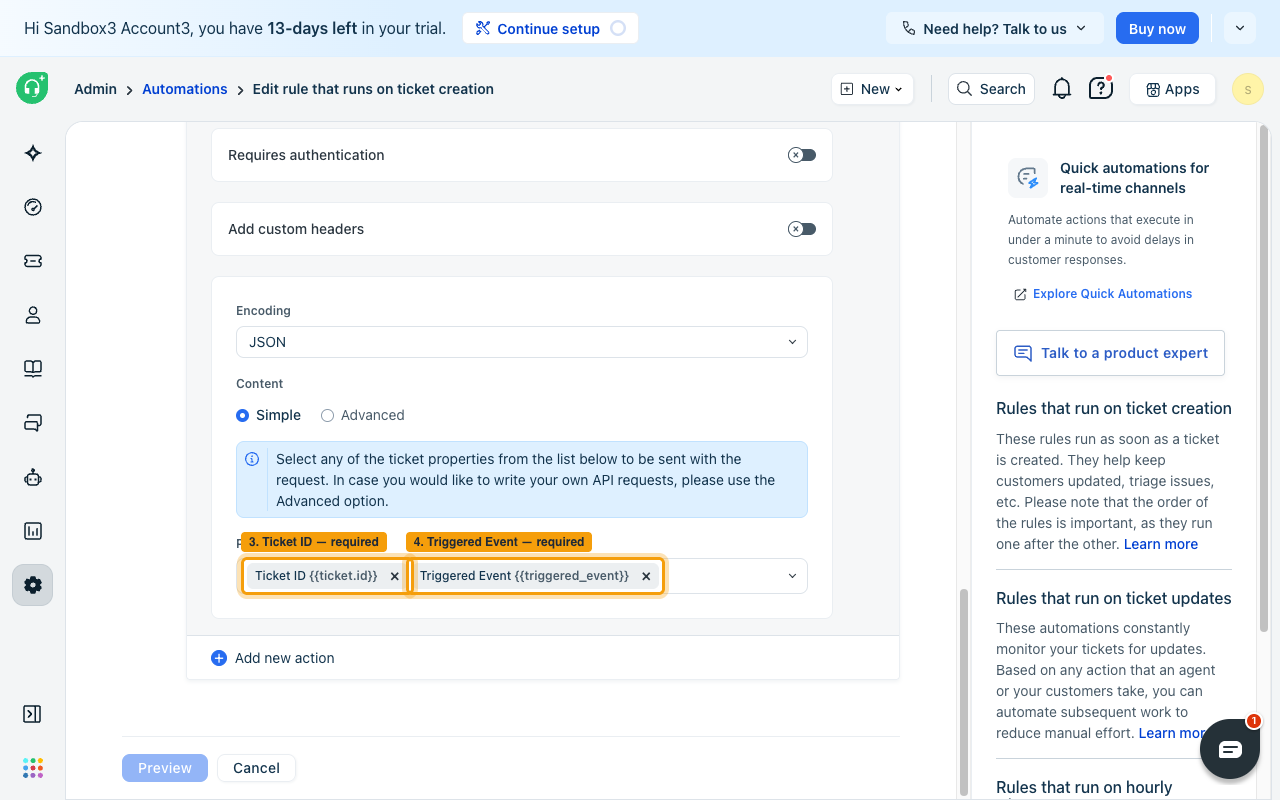The width and height of the screenshot is (1280, 800).
Task: Click the Ticket ID {{ticket.id}} tag text
Action: tap(316, 576)
